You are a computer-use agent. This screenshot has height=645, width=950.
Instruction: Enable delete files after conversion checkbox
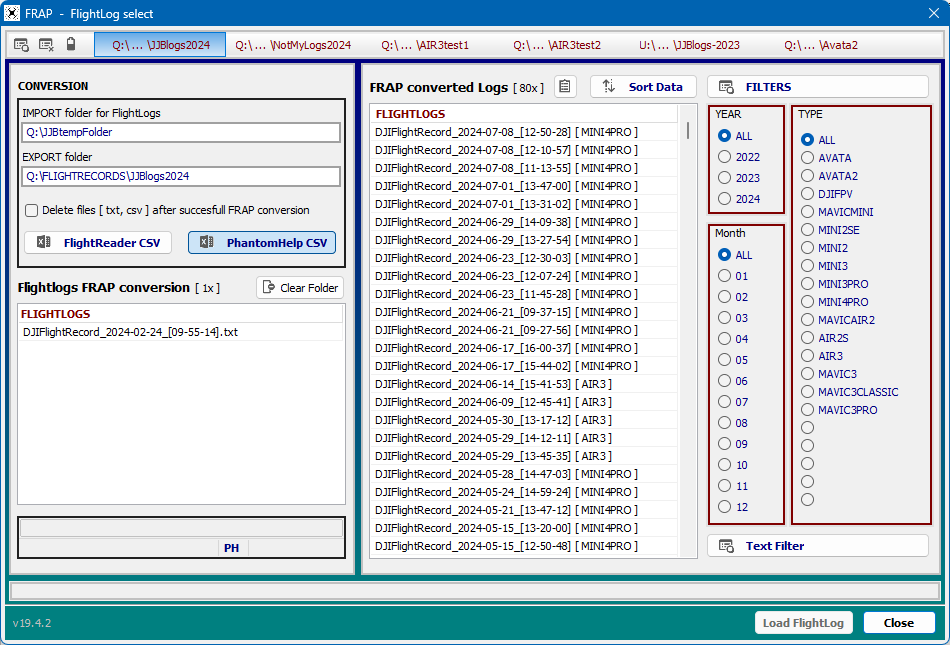32,211
